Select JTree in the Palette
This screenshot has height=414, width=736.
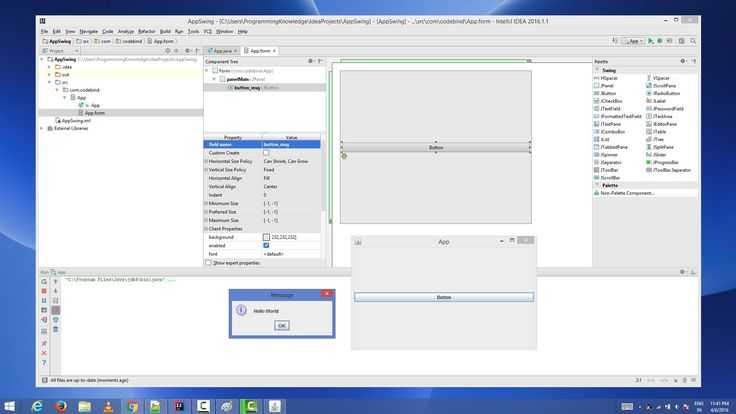[658, 139]
